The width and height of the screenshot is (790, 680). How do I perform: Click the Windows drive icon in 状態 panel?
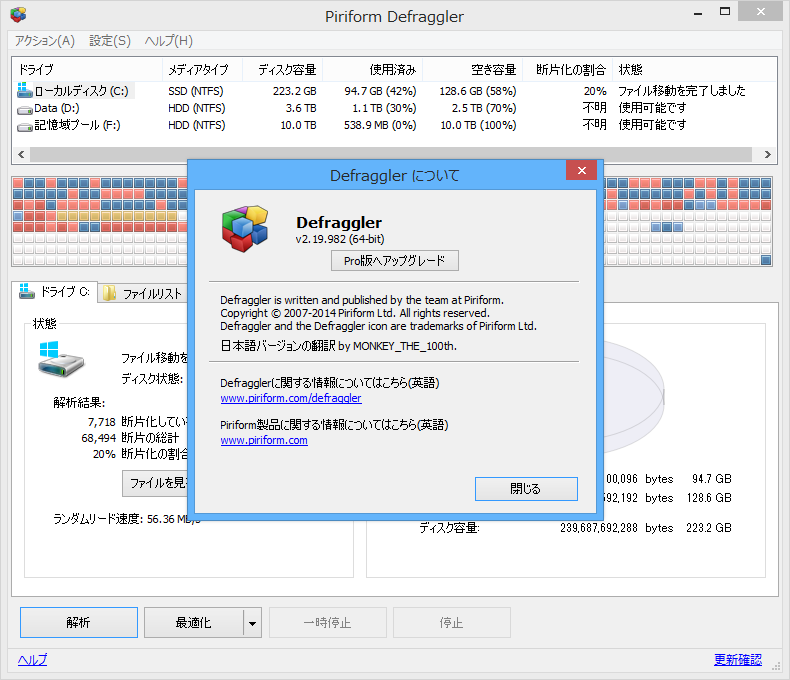(61, 359)
